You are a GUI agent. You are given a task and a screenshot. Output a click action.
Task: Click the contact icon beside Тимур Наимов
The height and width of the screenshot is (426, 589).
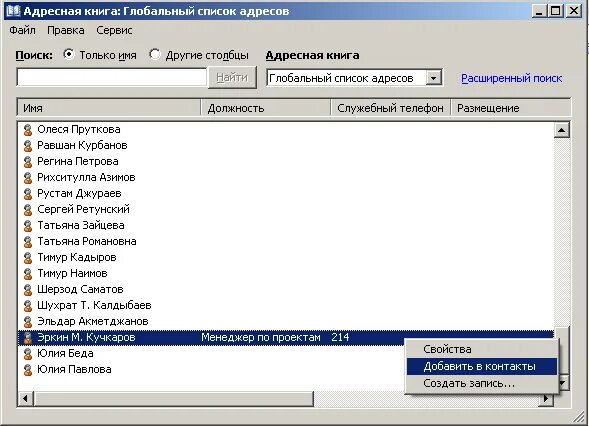click(27, 274)
